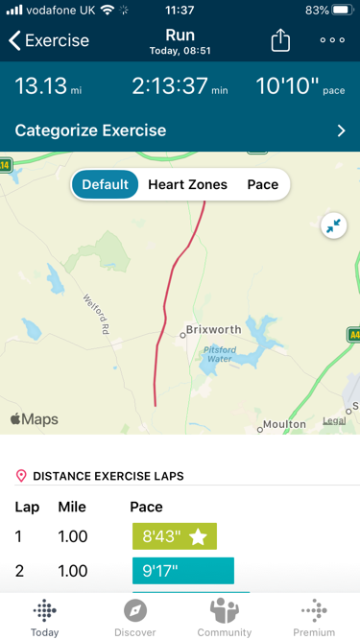
Task: Select the teal 9'17" lap two pace bar
Action: tap(183, 571)
